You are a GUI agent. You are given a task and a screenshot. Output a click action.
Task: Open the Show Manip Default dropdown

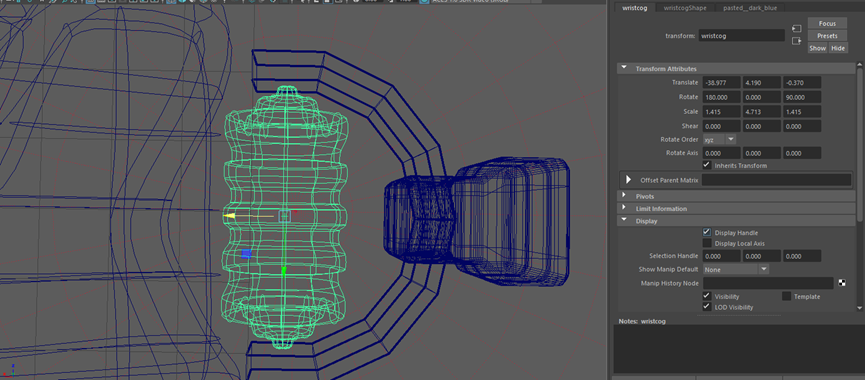point(736,270)
